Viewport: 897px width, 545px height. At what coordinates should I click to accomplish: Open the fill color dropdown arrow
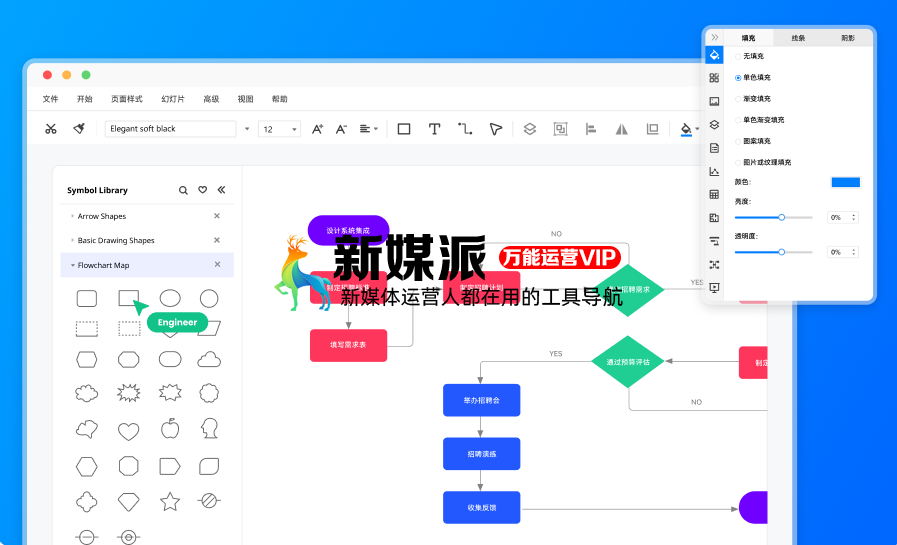click(697, 129)
